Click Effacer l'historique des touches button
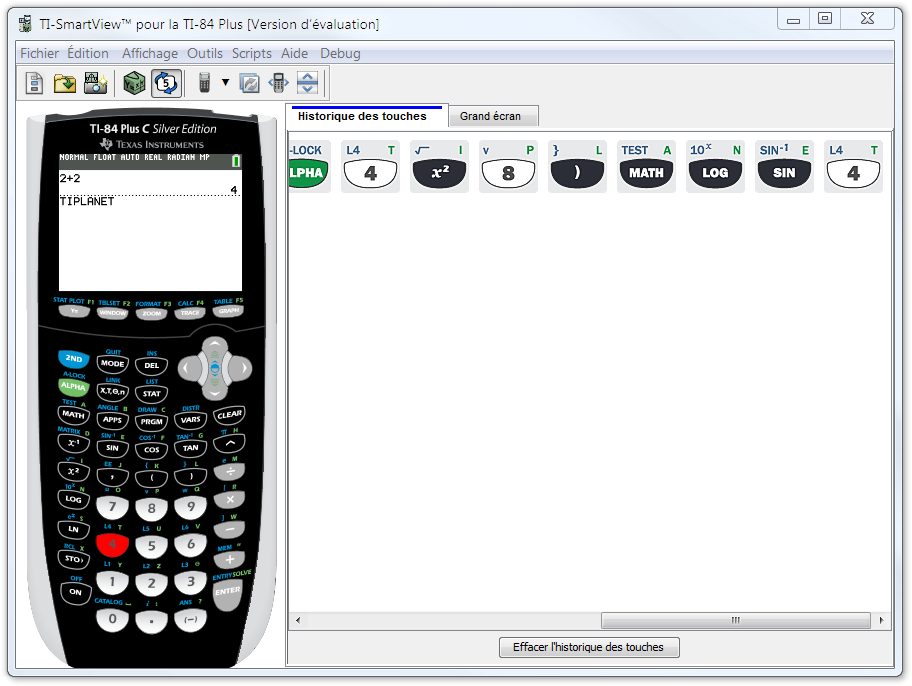Image resolution: width=912 pixels, height=686 pixels. 589,647
